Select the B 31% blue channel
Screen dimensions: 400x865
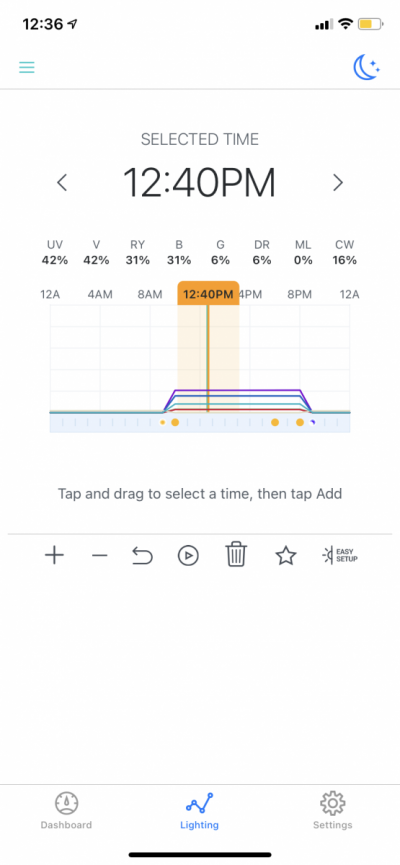(179, 253)
